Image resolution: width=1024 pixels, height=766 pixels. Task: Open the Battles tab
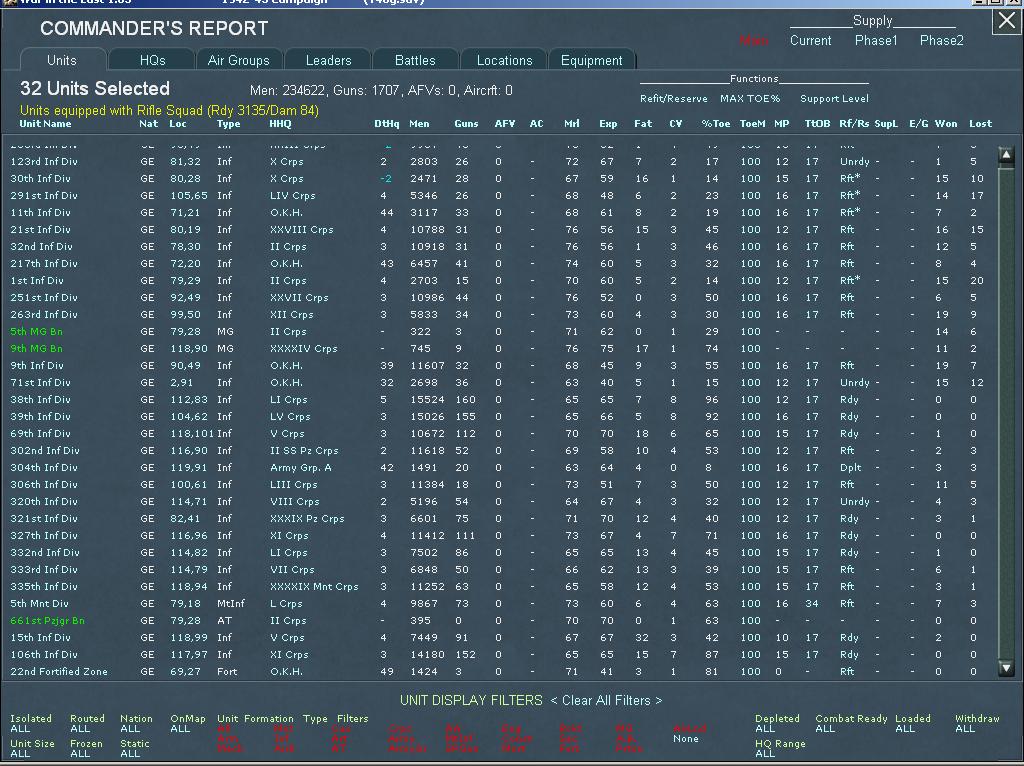click(415, 60)
